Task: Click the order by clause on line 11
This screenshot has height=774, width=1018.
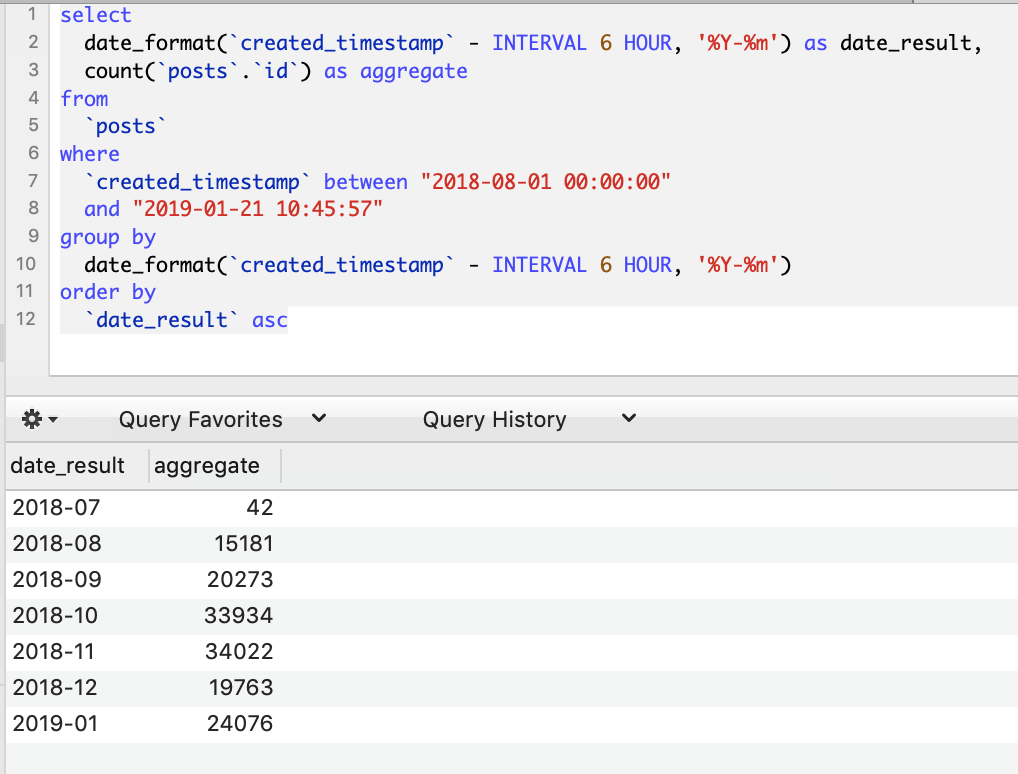Action: 109,291
